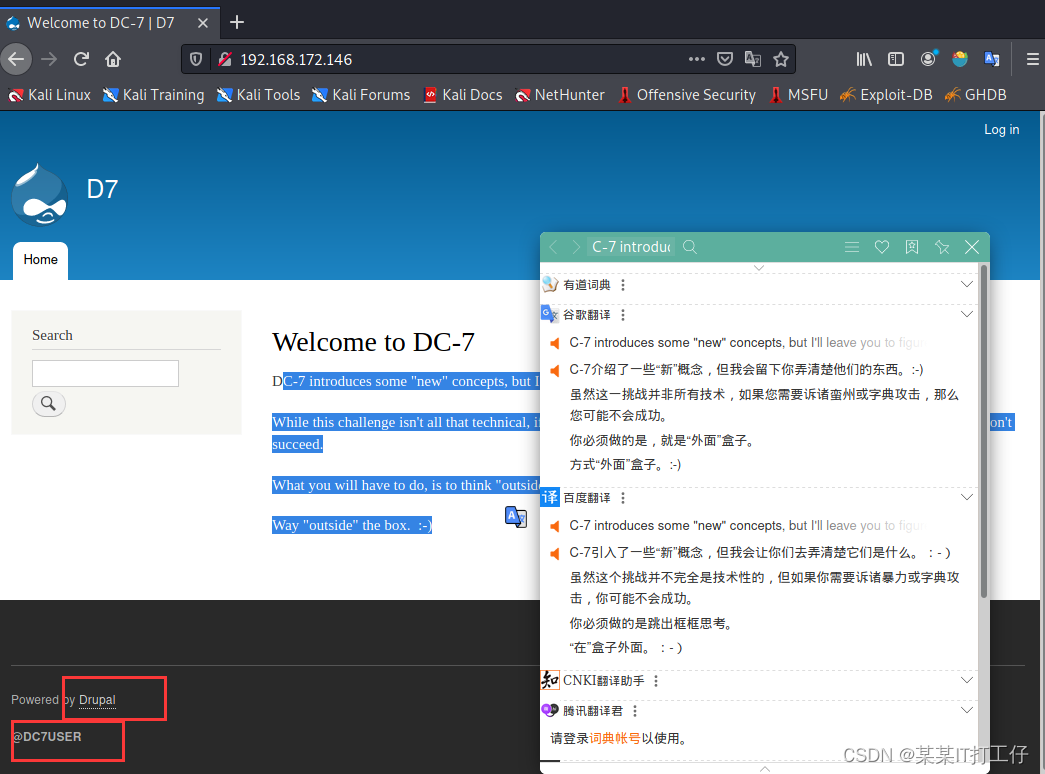Open the Firefox hamburger menu
1045x774 pixels.
(1032, 59)
